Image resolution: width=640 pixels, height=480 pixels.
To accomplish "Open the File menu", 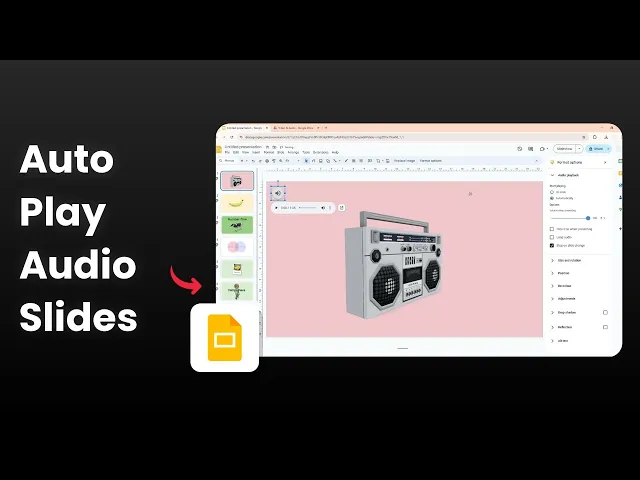I will coord(227,152).
